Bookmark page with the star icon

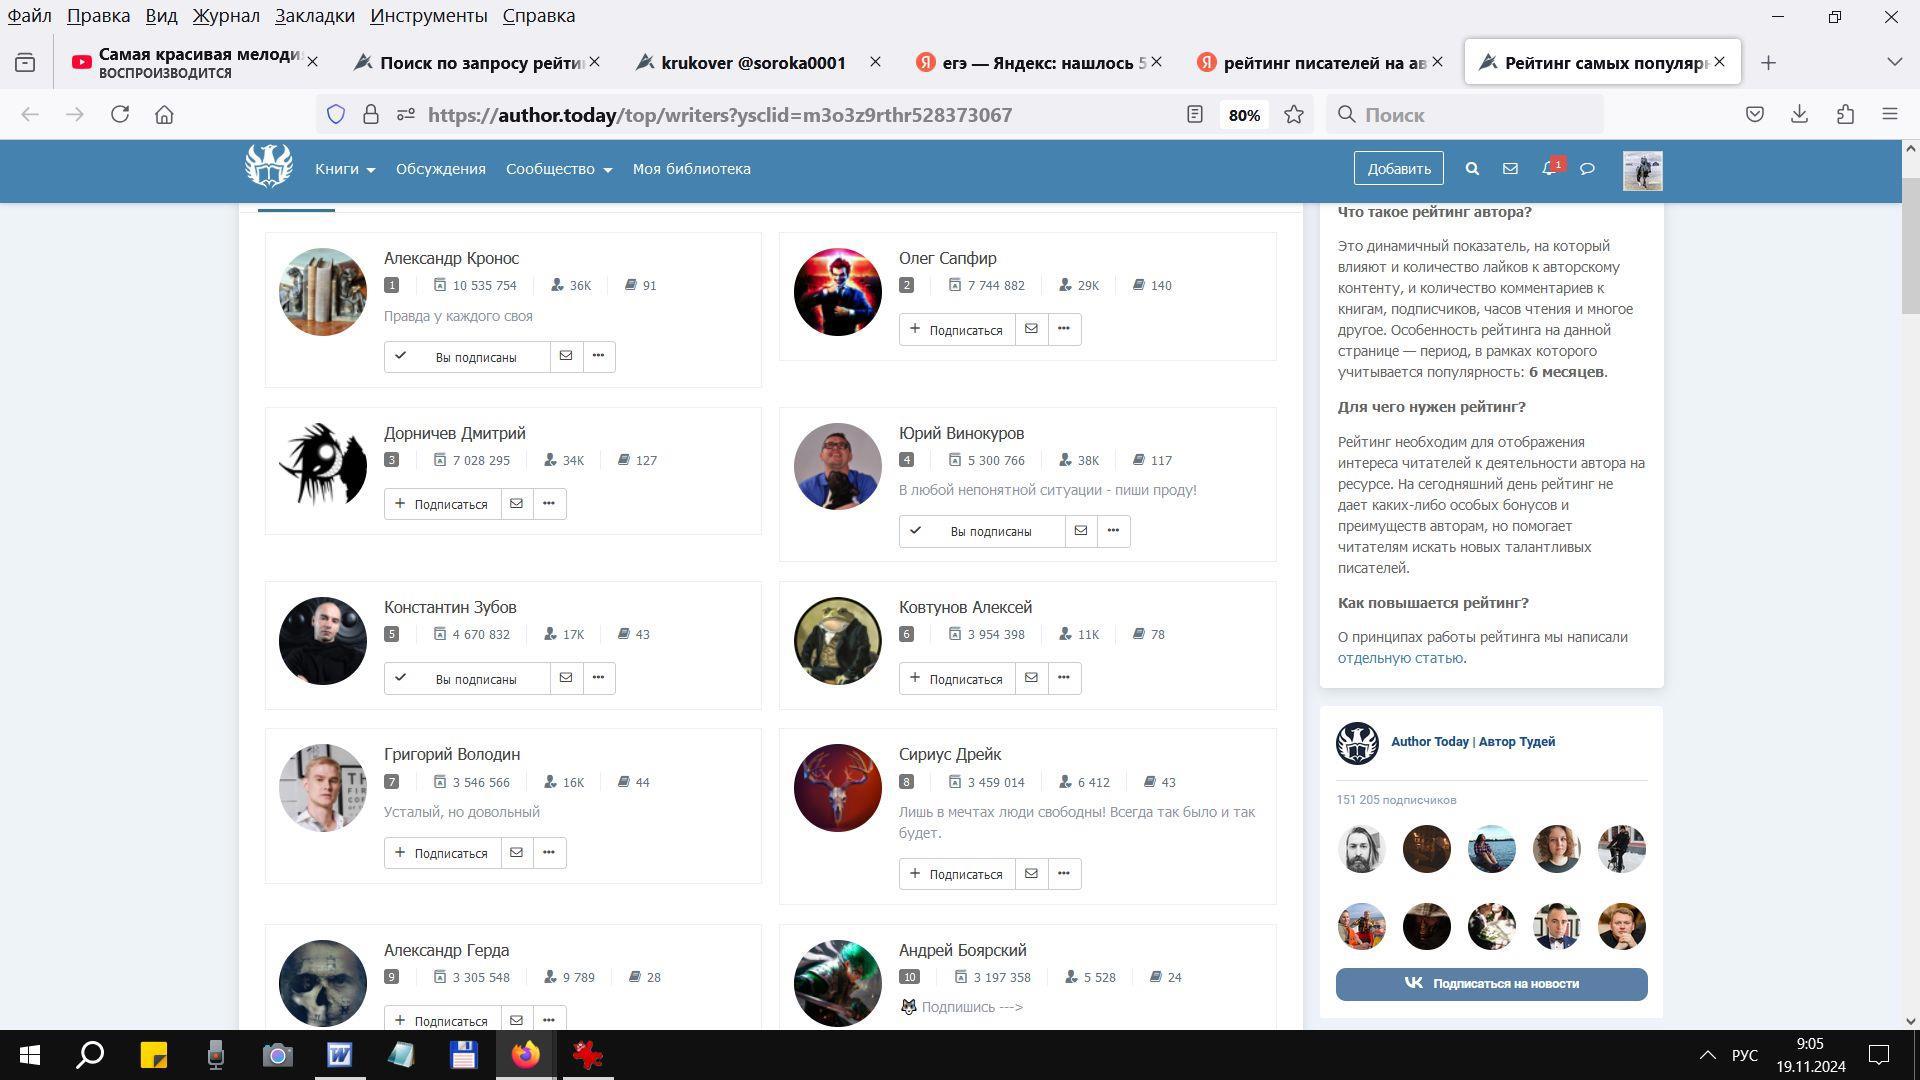[x=1294, y=115]
